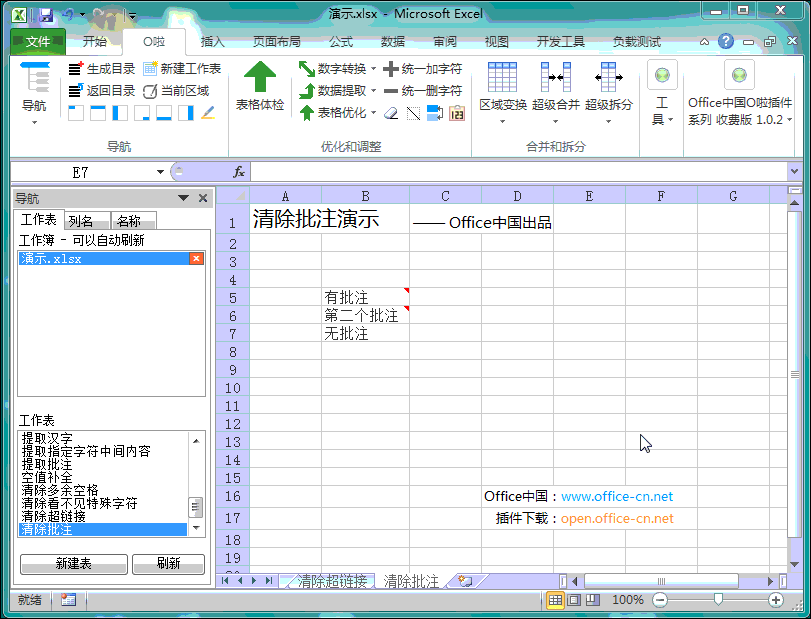Open Excel Help with the question mark

[726, 41]
